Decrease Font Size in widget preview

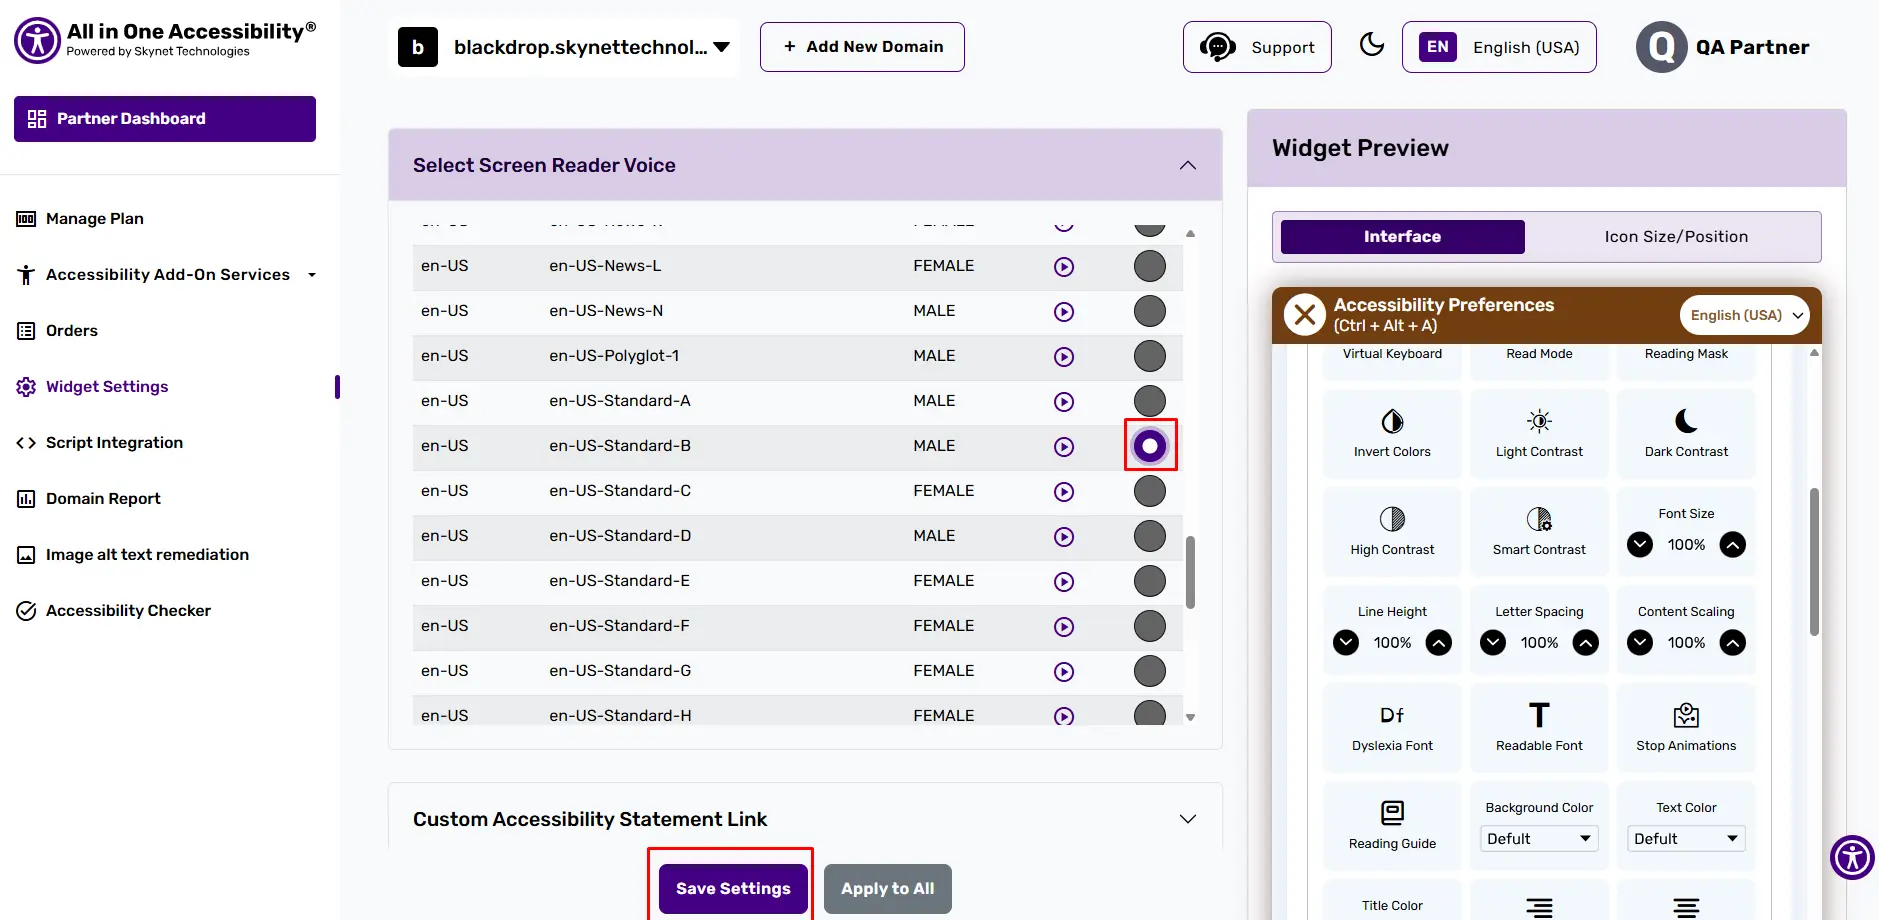click(1640, 545)
